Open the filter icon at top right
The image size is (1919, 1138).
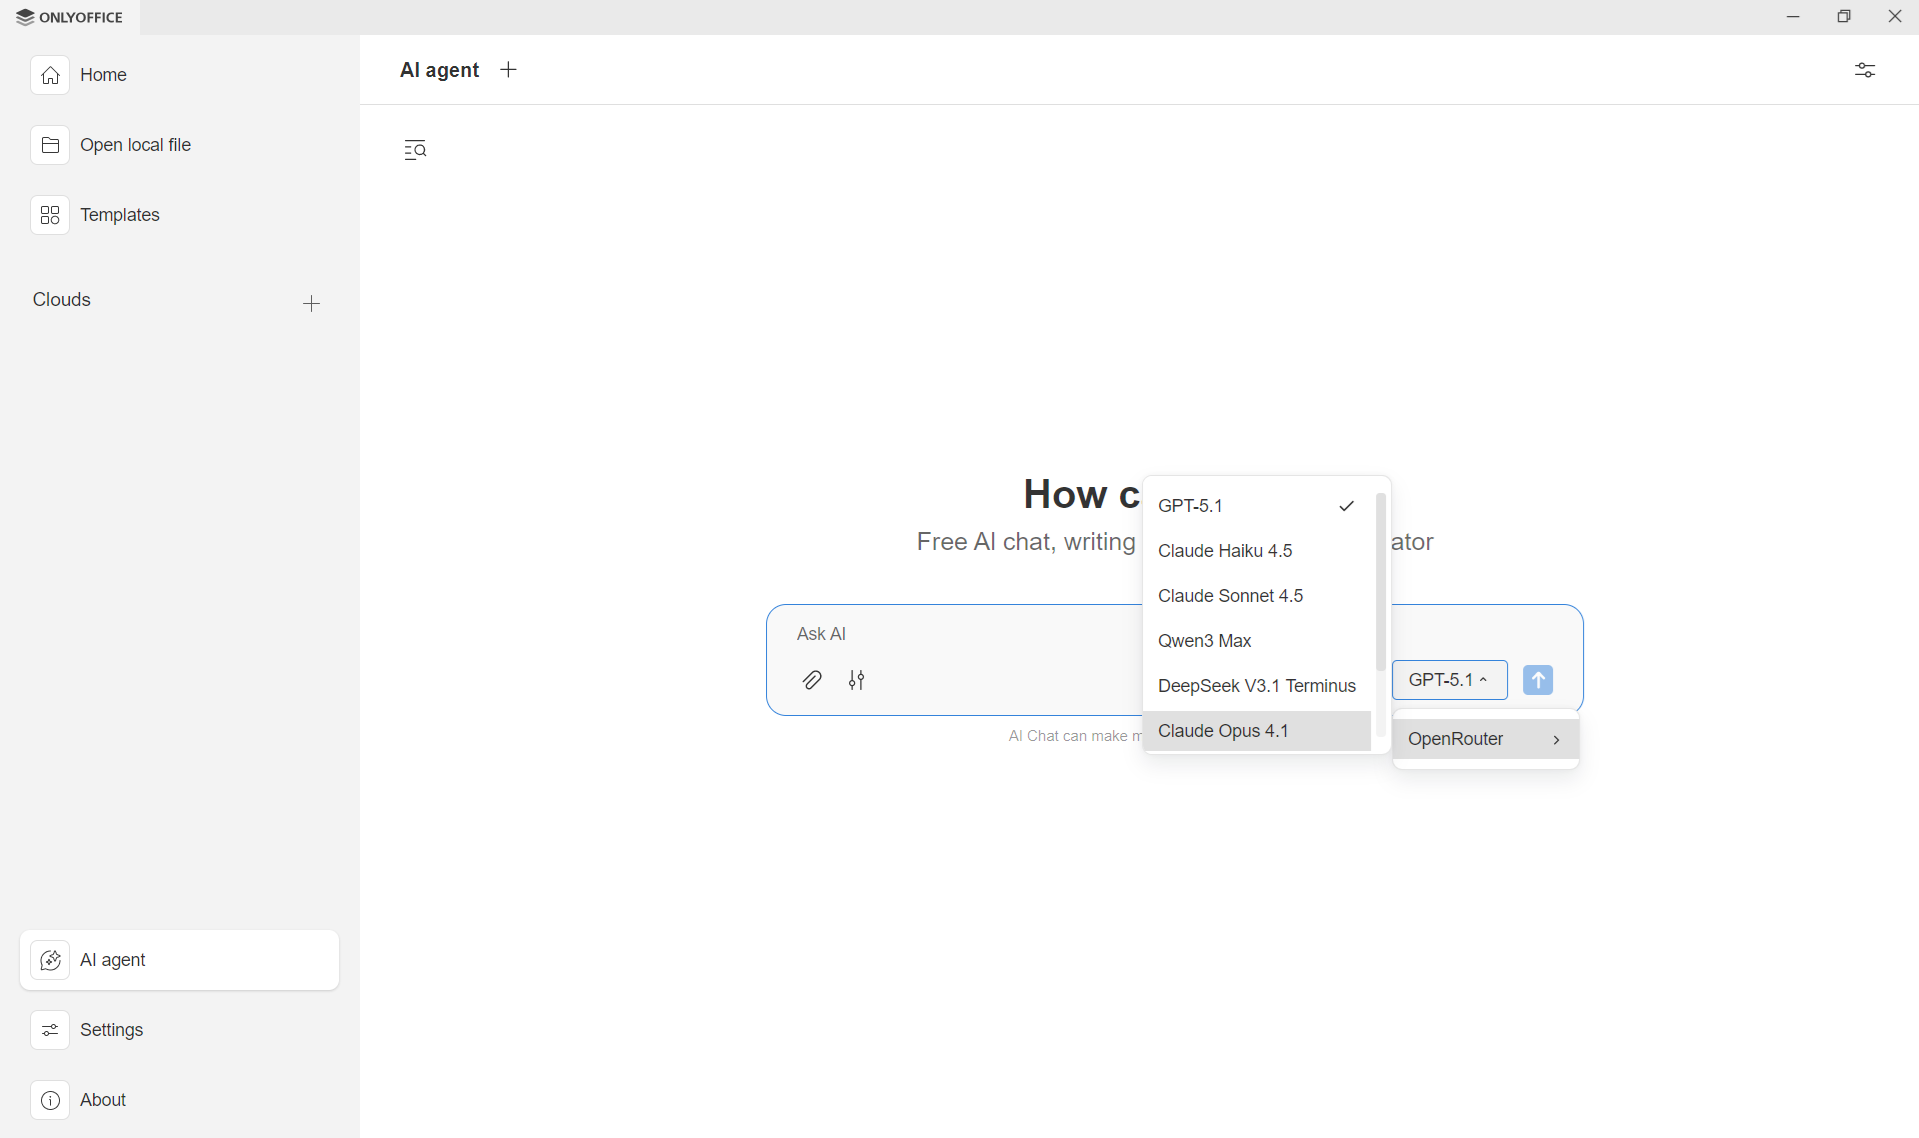pyautogui.click(x=1865, y=70)
